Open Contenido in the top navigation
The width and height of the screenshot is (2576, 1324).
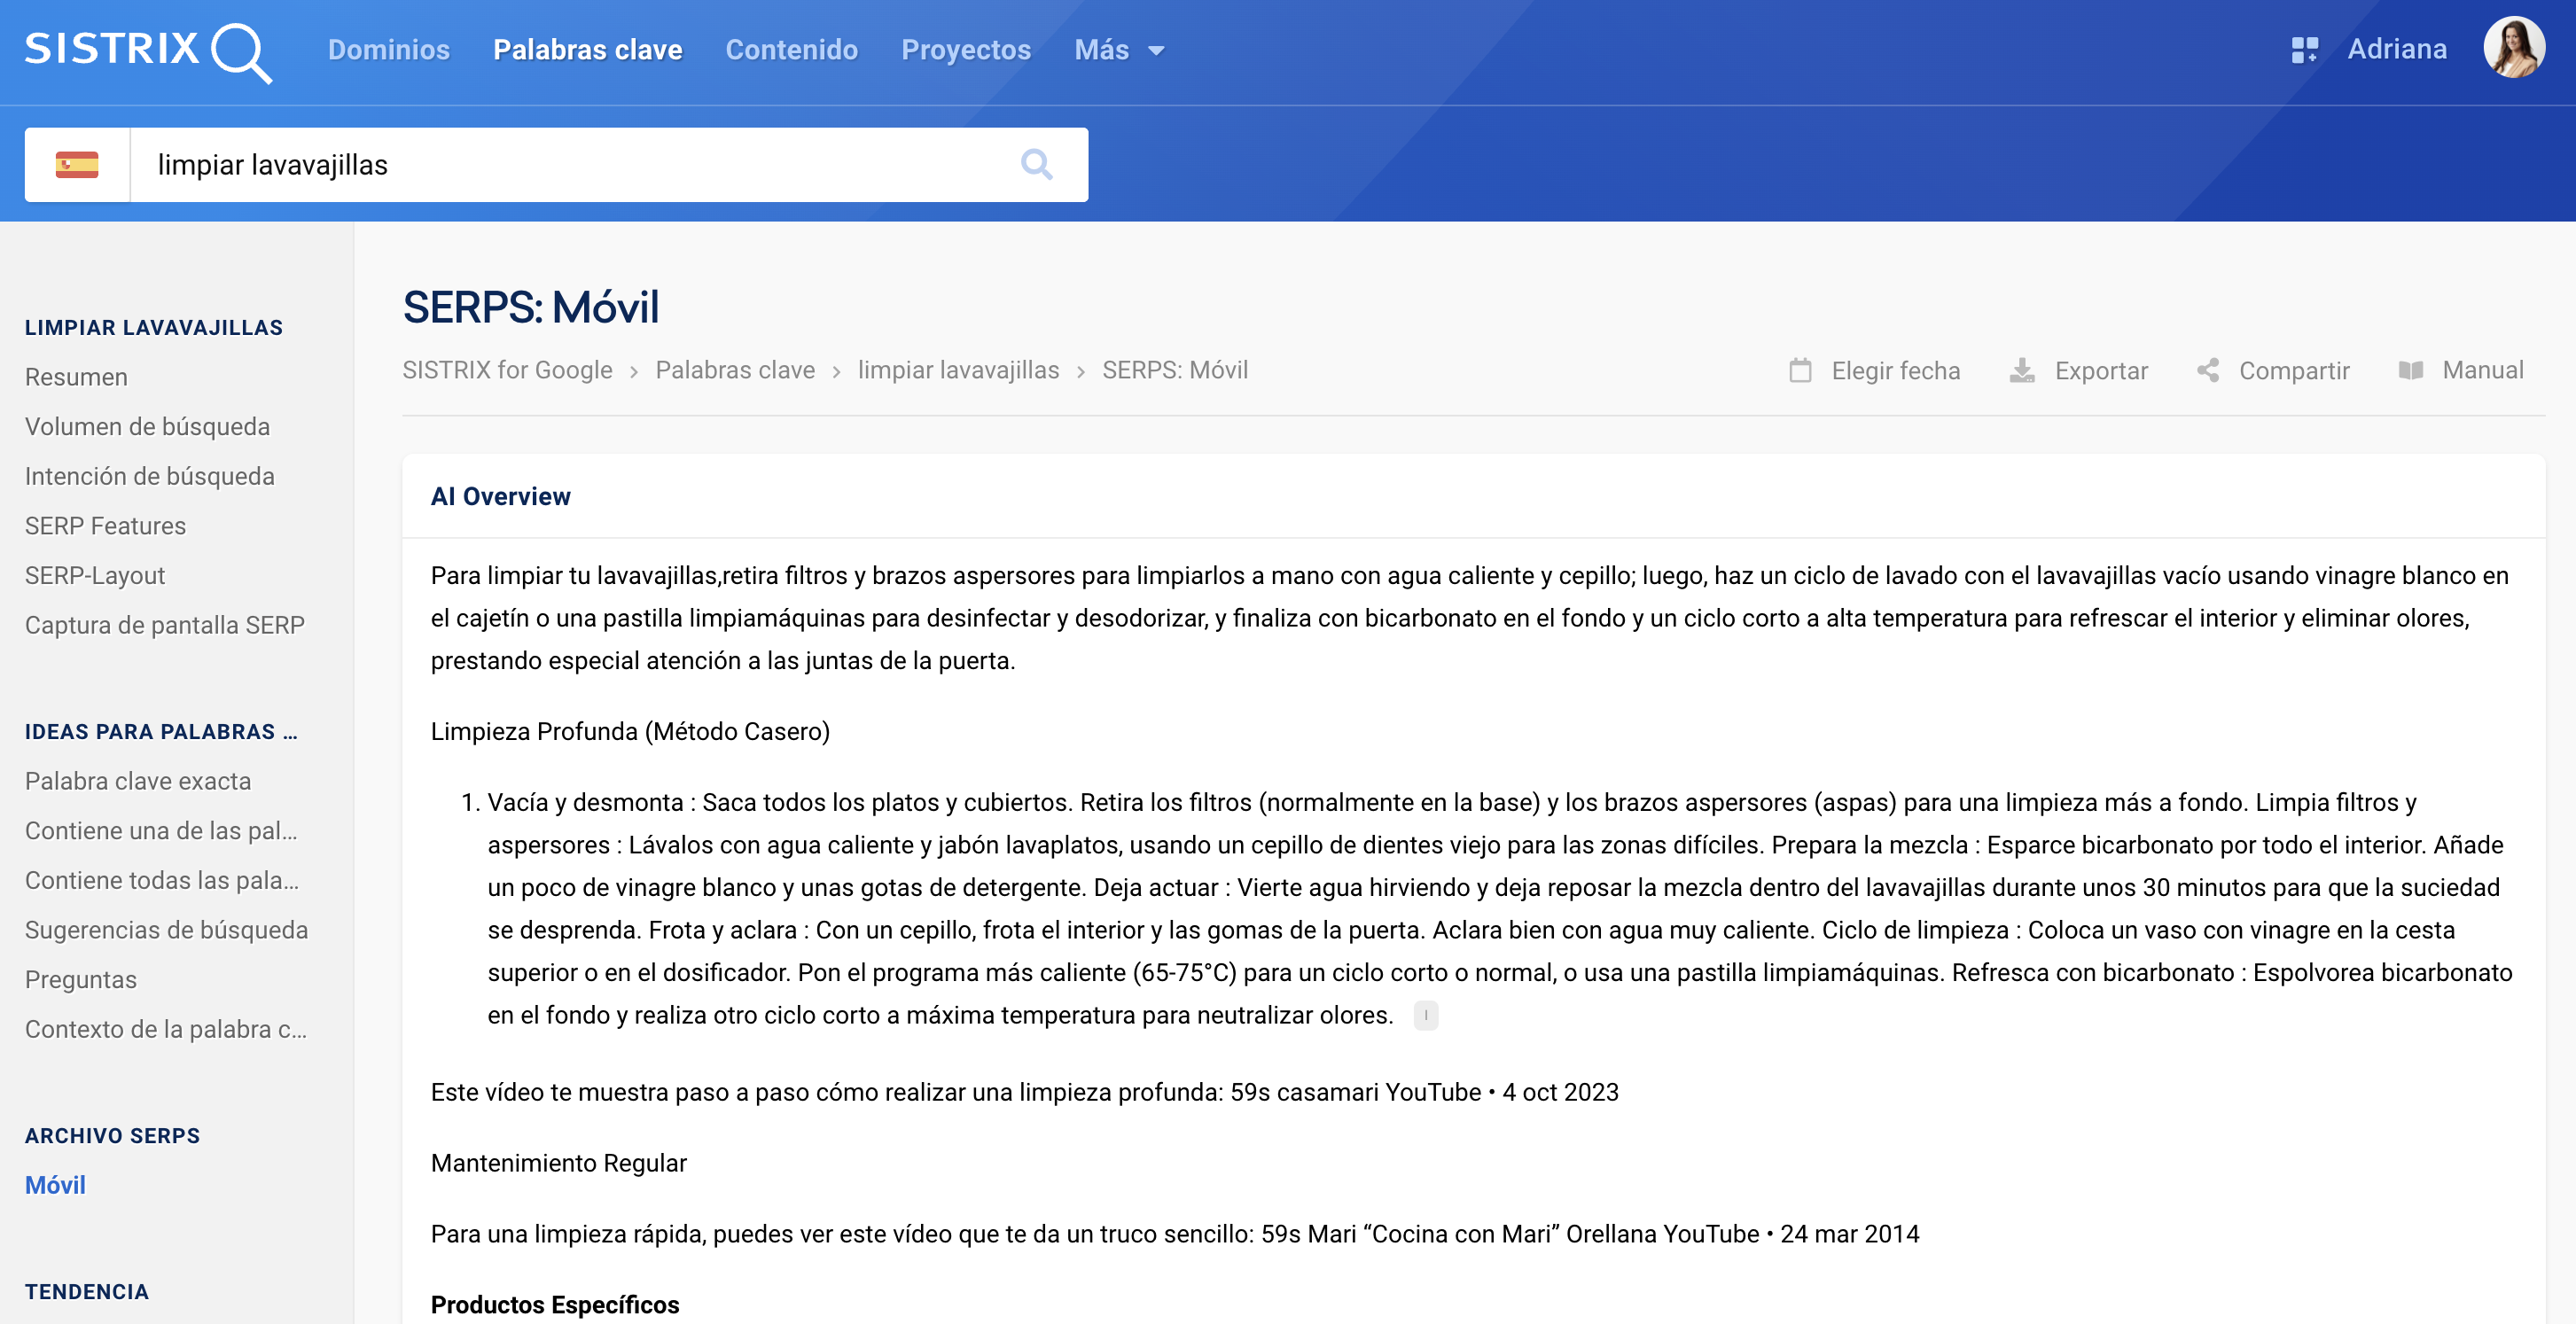pyautogui.click(x=791, y=50)
